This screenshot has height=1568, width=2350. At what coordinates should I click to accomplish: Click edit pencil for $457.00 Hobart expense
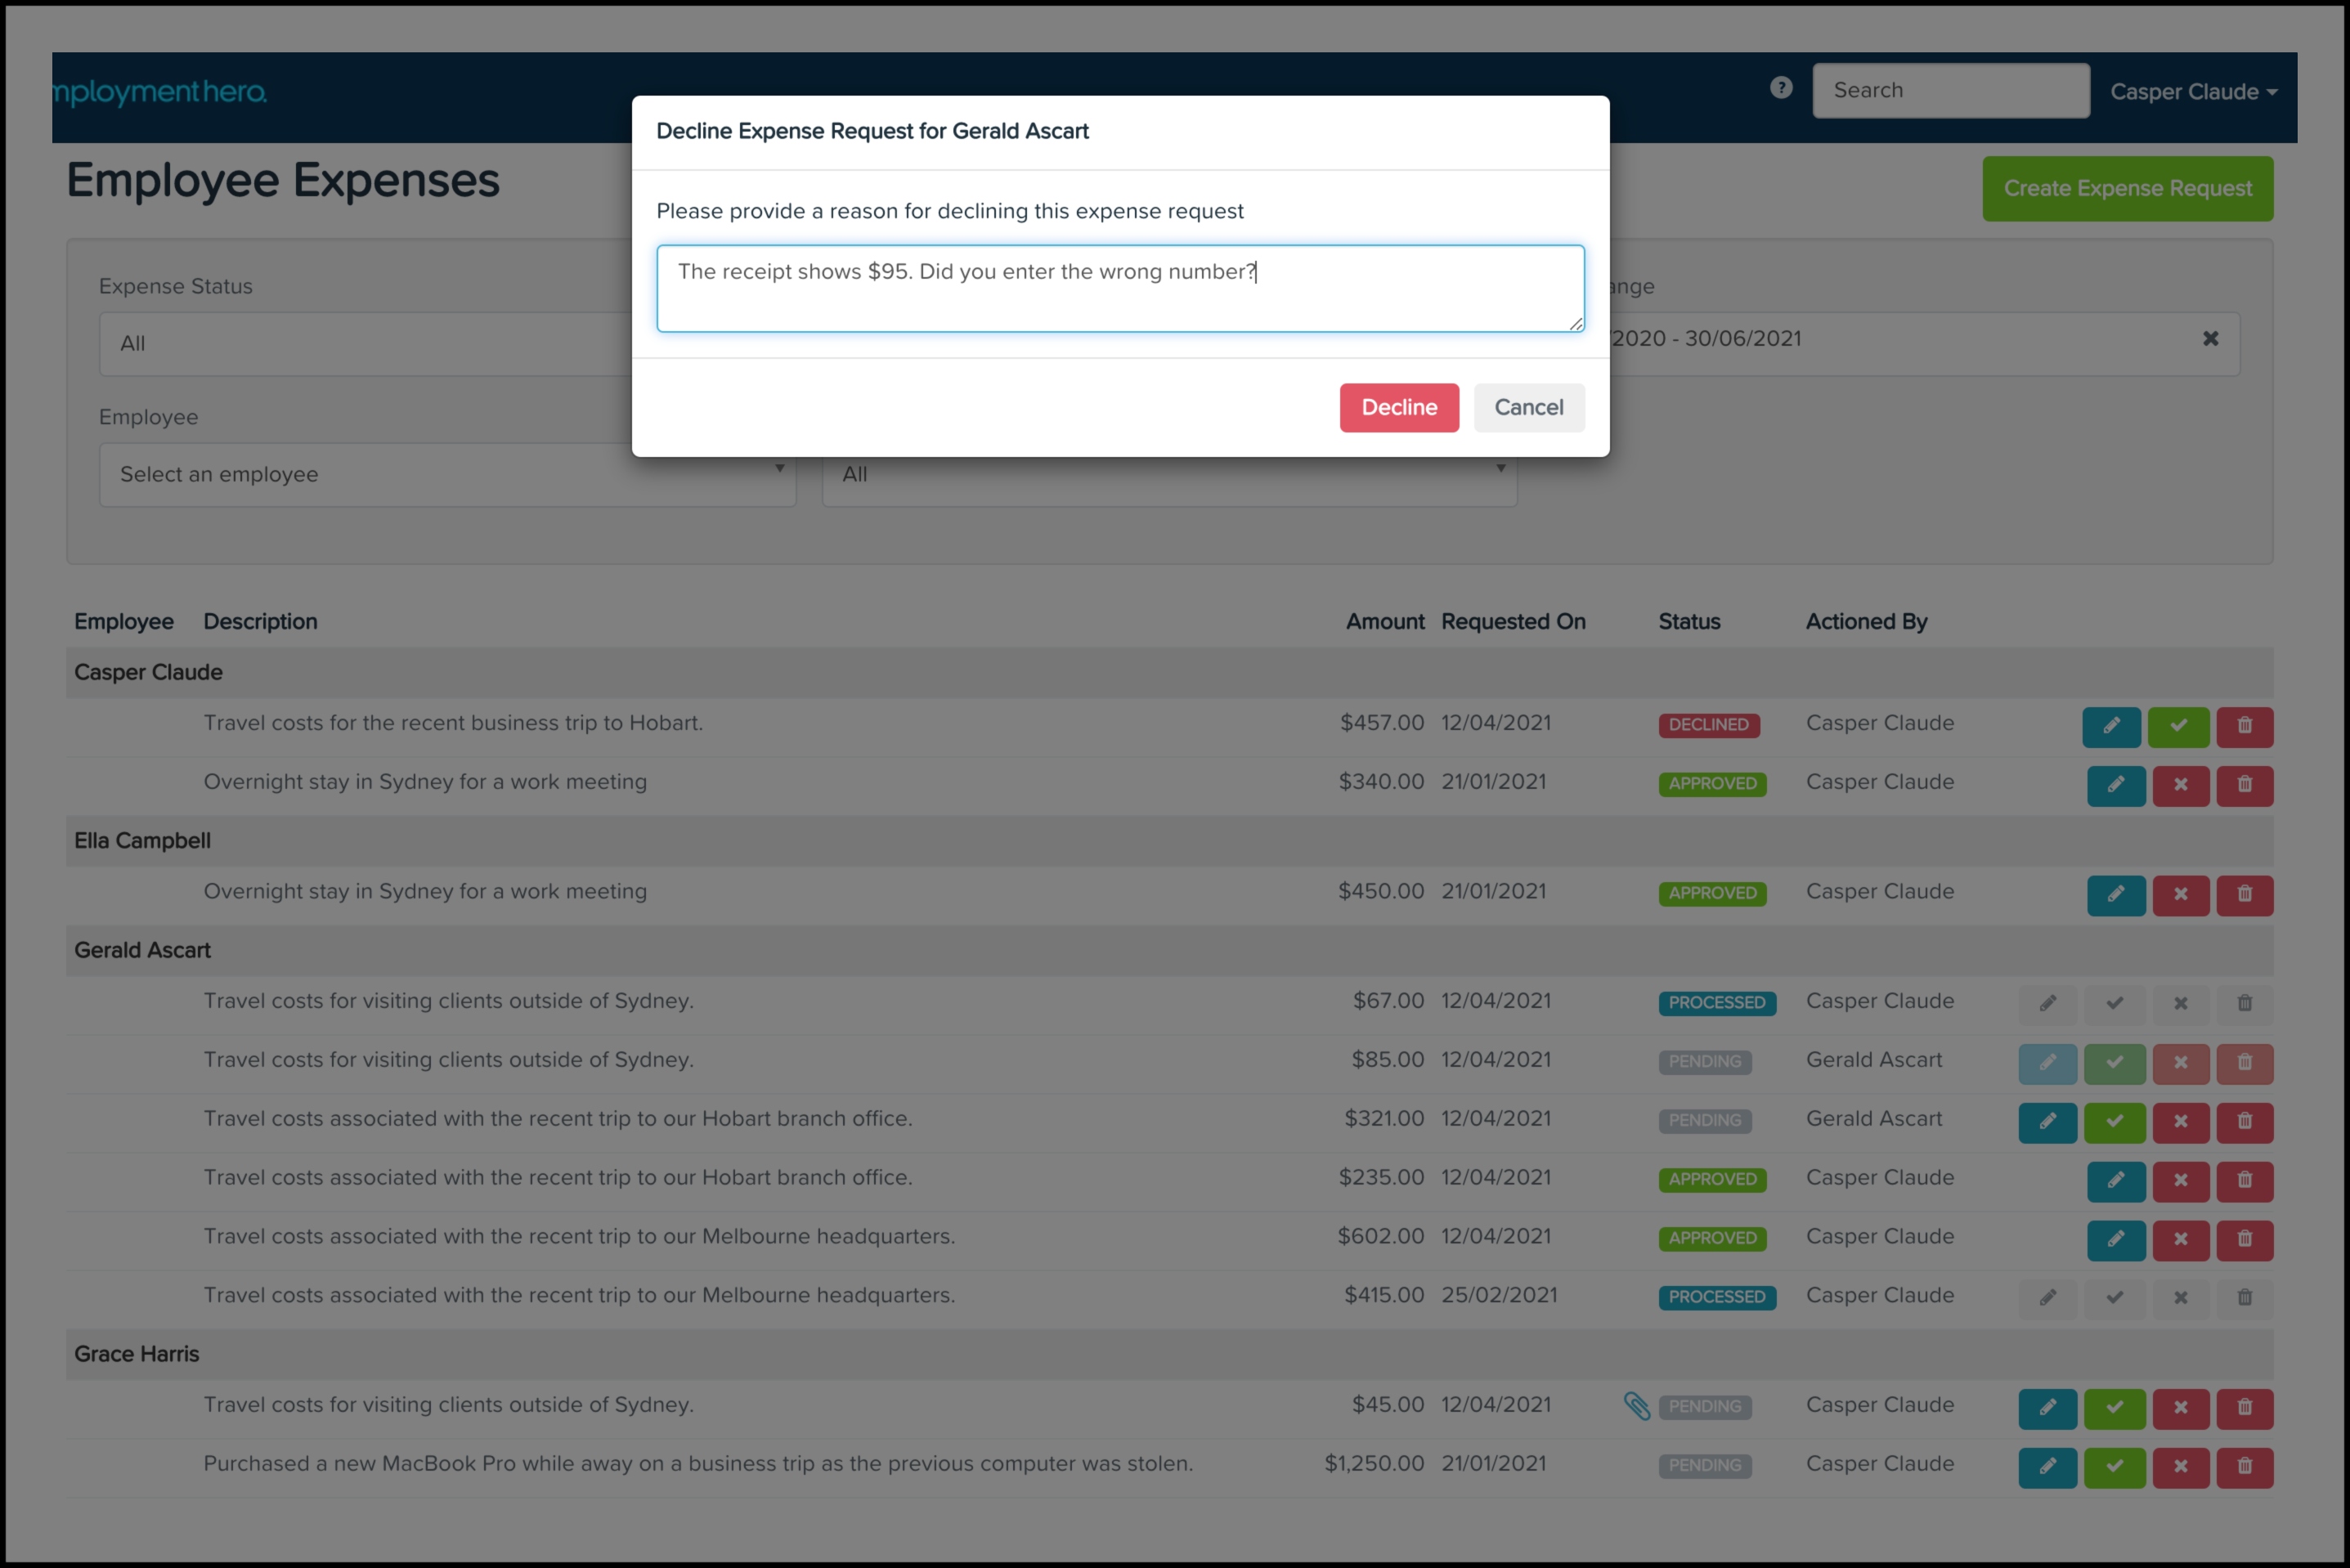tap(2110, 727)
